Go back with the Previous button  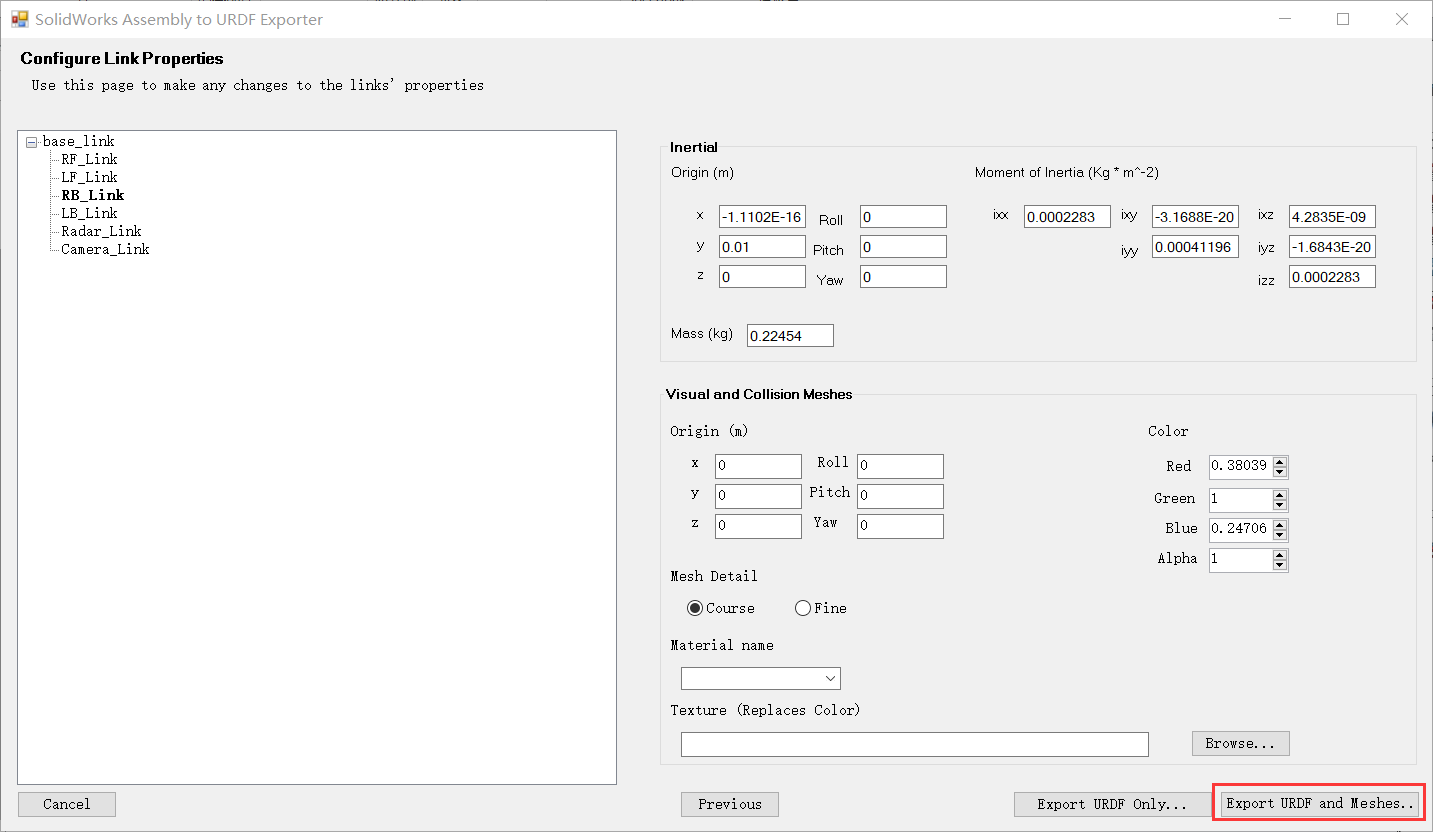[729, 804]
